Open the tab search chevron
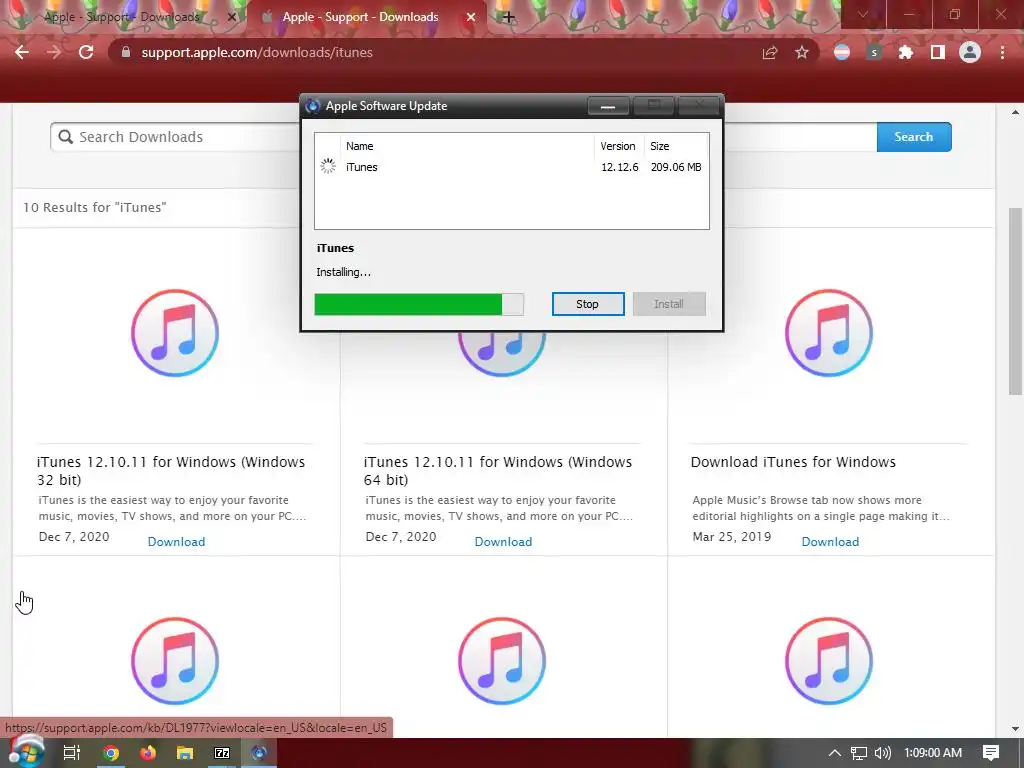 (863, 14)
